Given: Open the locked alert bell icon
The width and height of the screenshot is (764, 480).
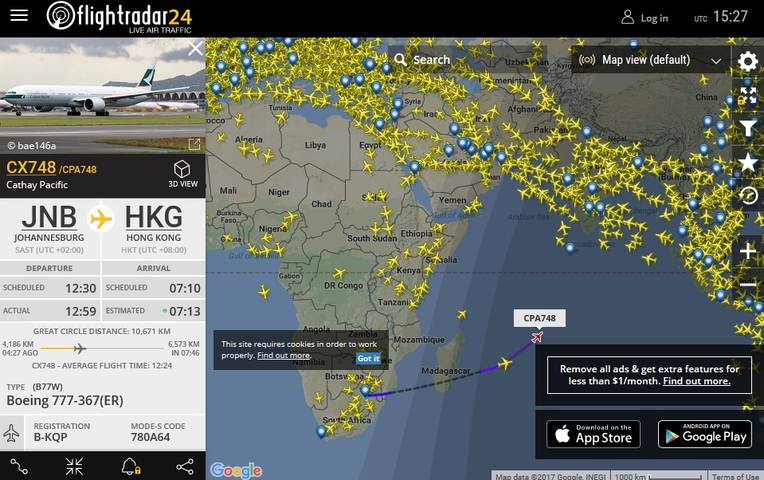Looking at the screenshot, I should (x=130, y=467).
